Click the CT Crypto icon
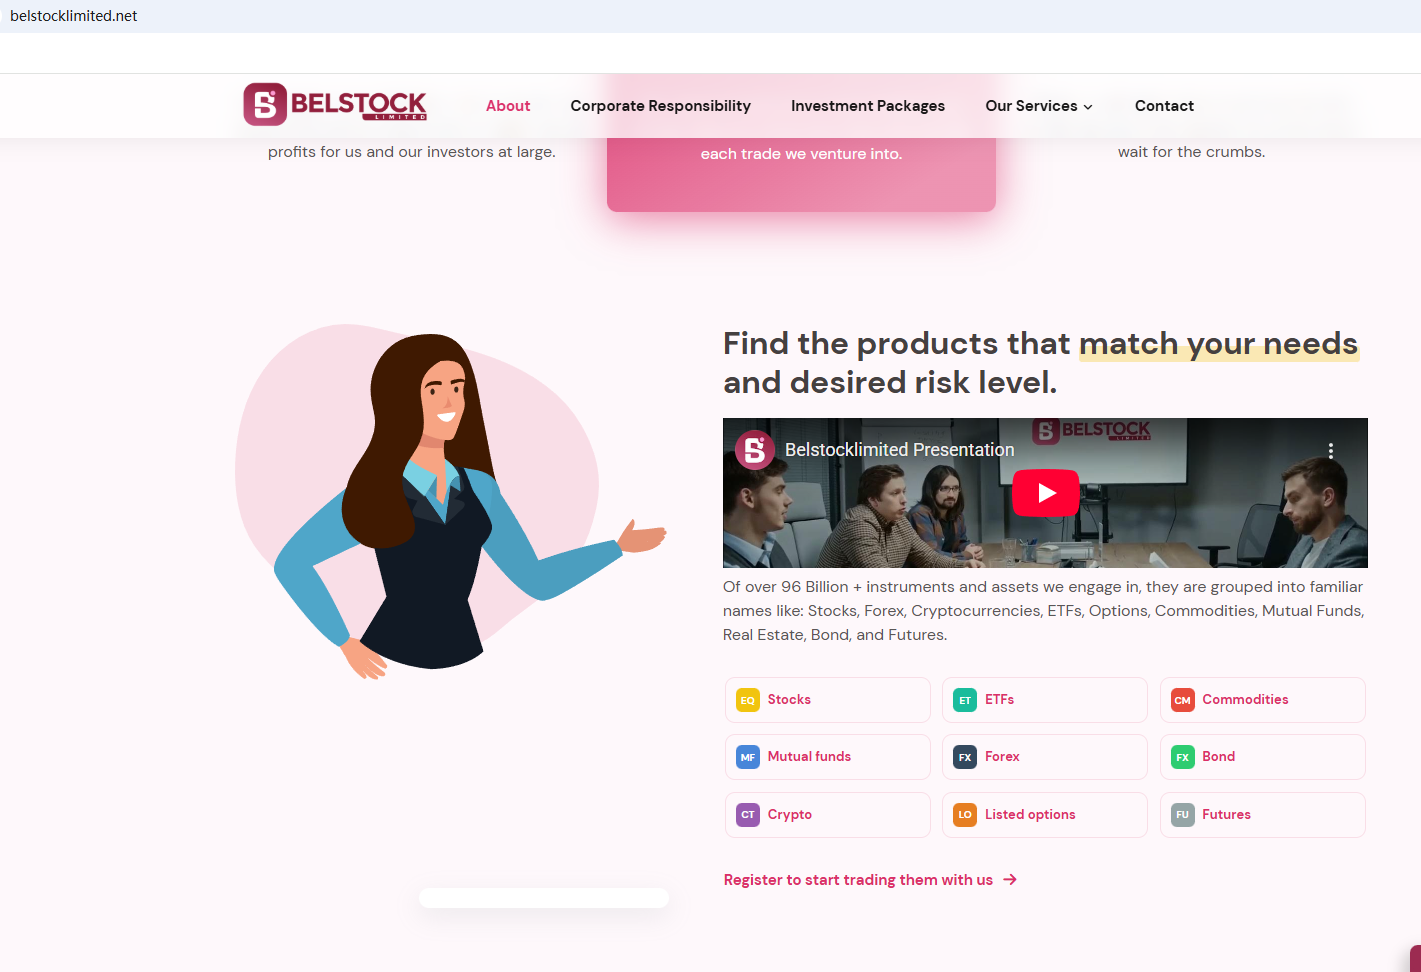Image resolution: width=1421 pixels, height=972 pixels. 748,815
